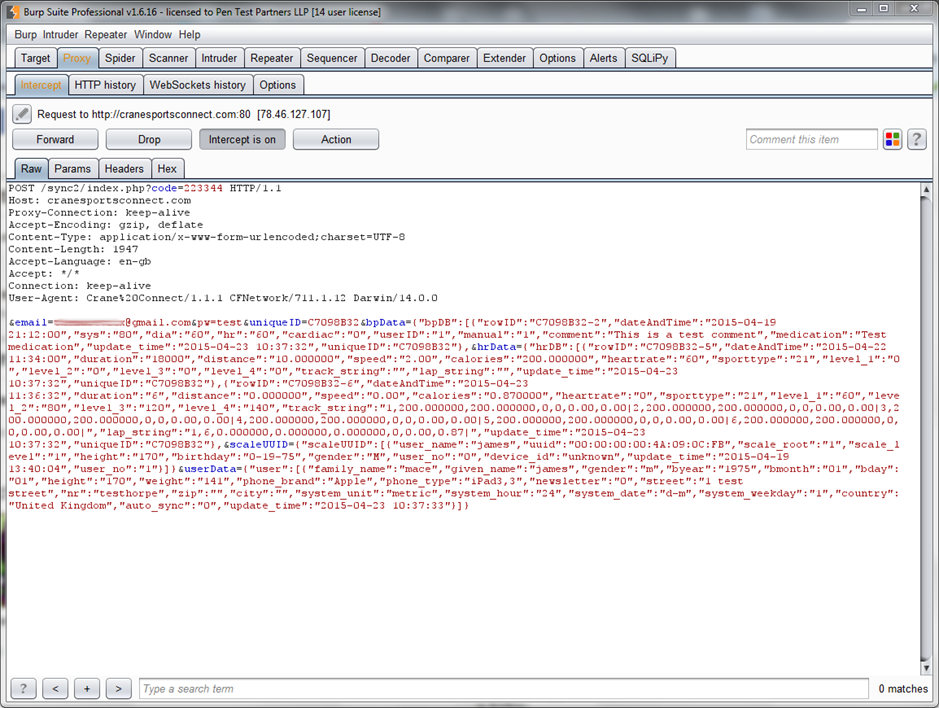Click the + search options button
The height and width of the screenshot is (708, 939).
87,689
